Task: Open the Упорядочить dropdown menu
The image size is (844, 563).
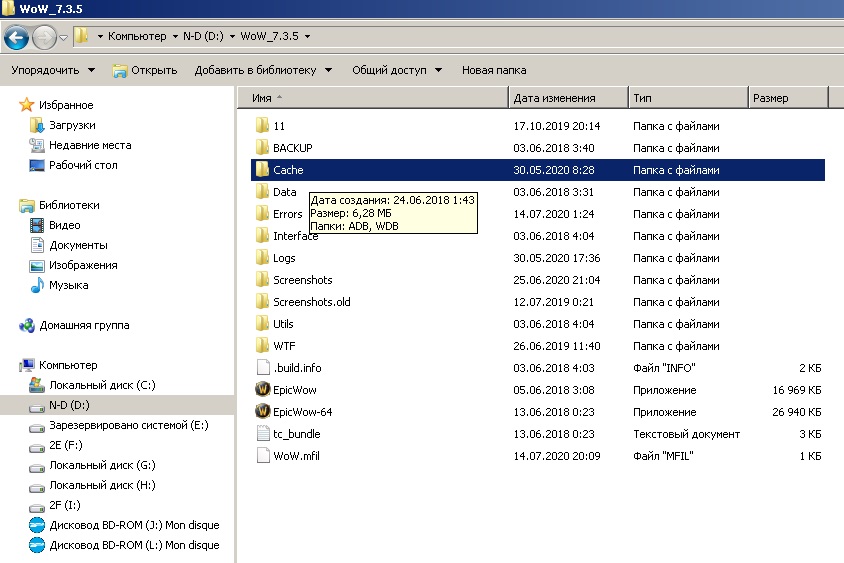Action: click(x=52, y=70)
